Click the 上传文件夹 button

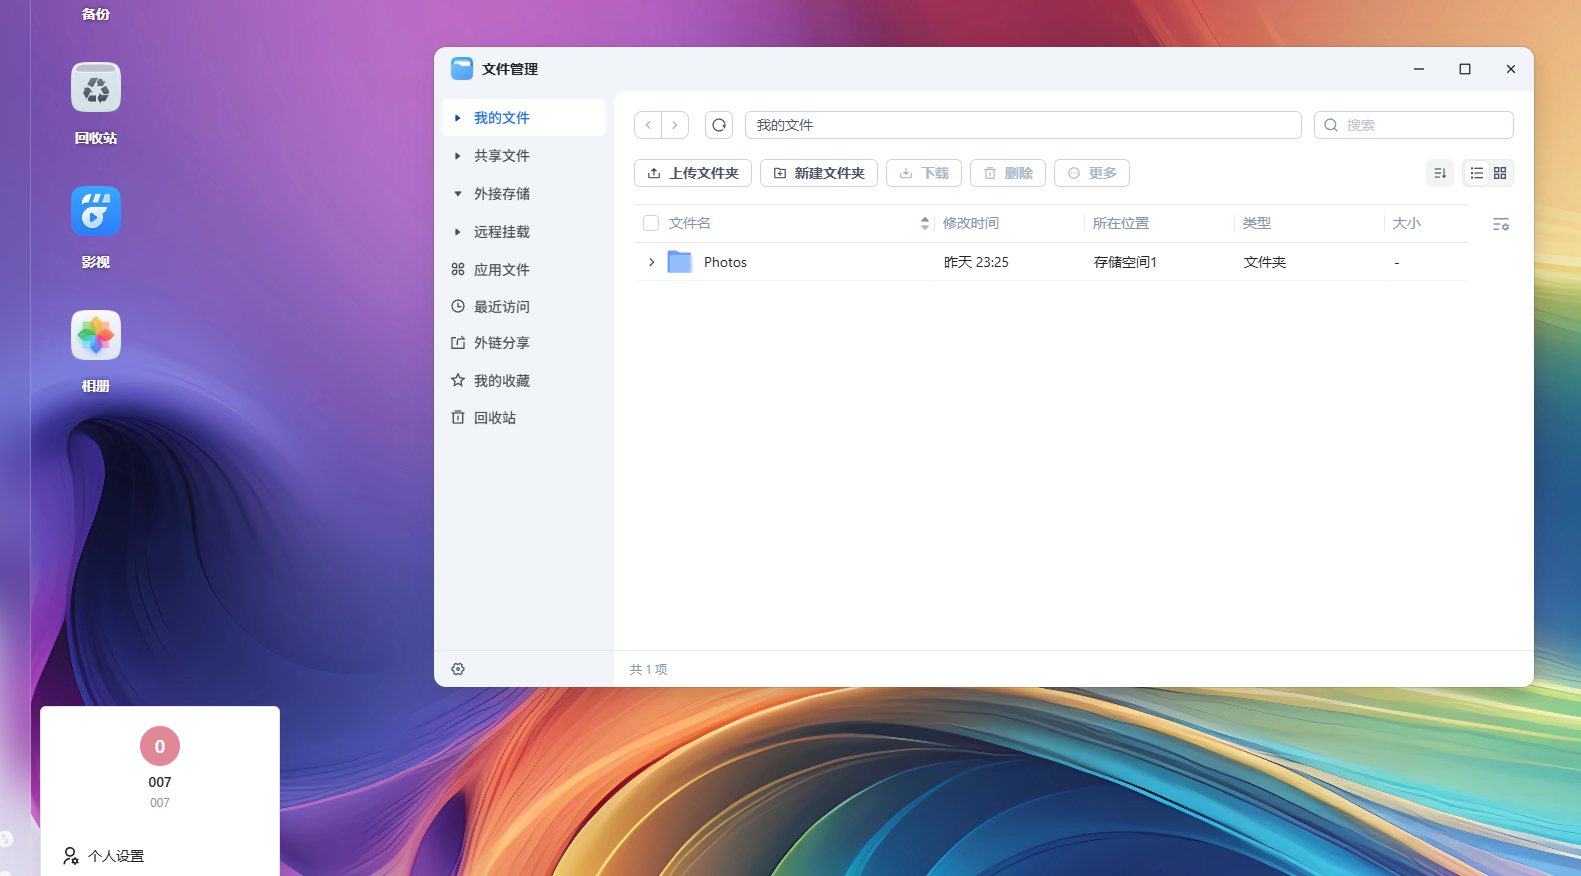click(693, 173)
